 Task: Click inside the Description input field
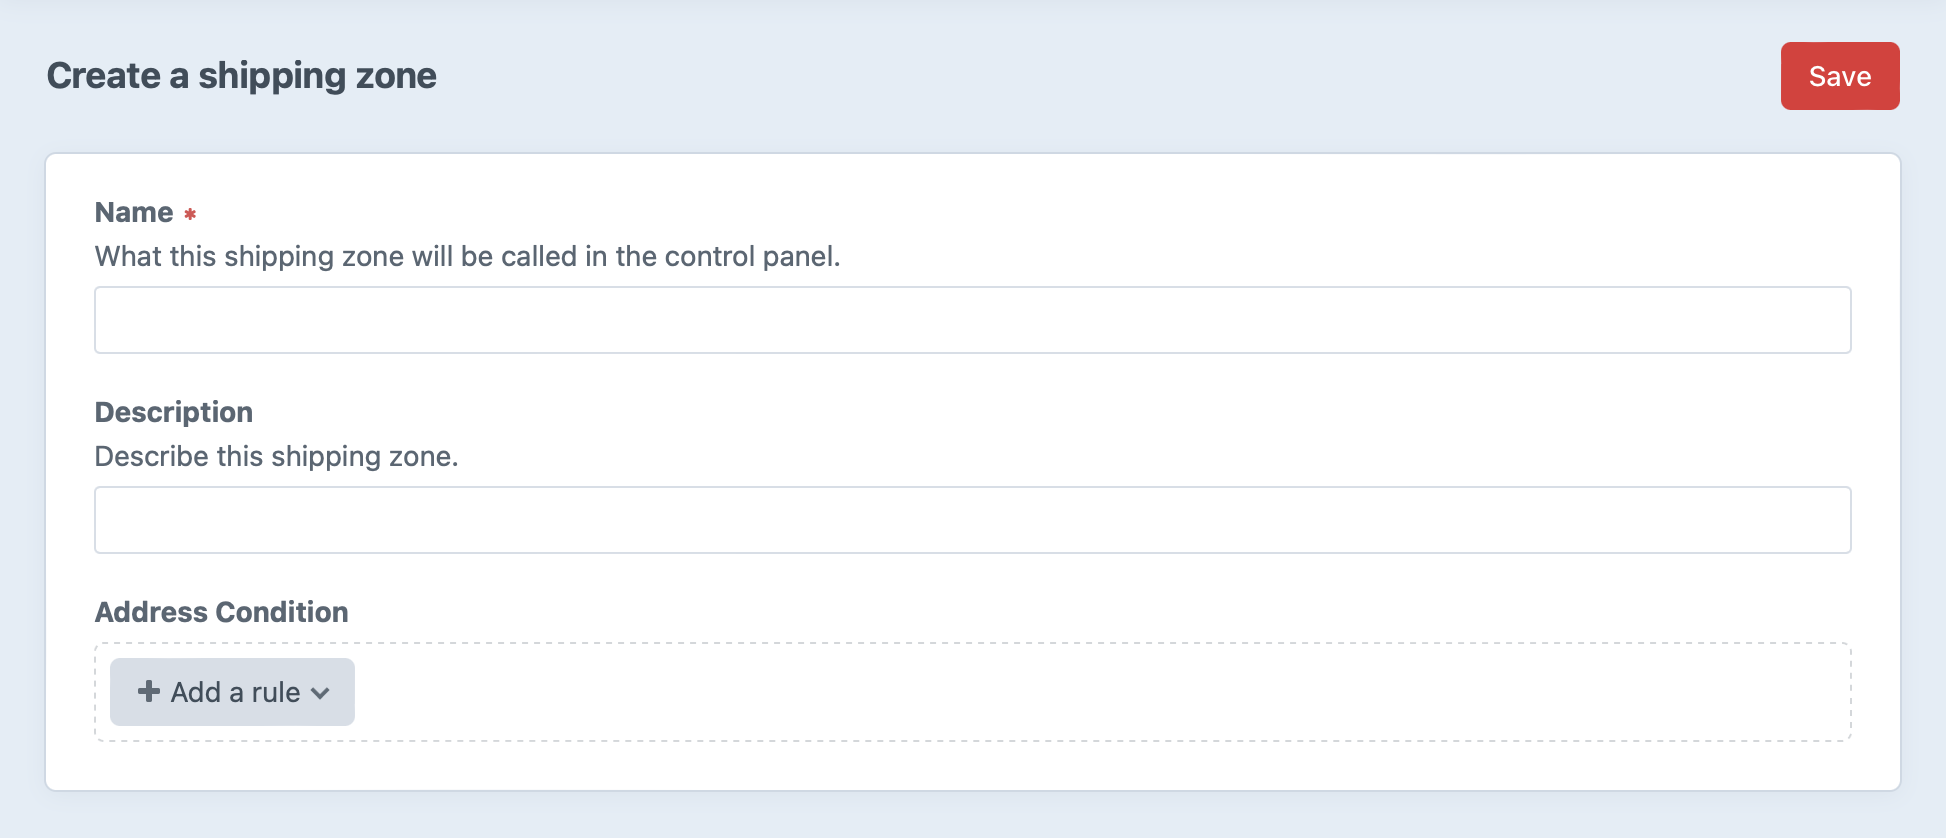point(970,519)
